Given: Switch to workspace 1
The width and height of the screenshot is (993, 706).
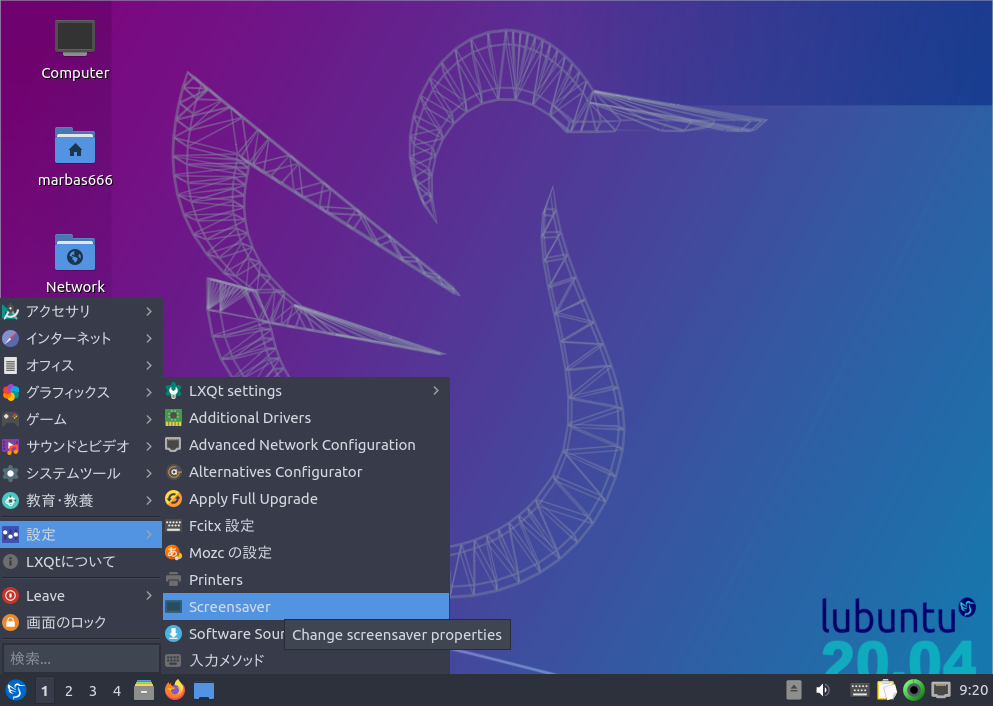Looking at the screenshot, I should (x=44, y=691).
